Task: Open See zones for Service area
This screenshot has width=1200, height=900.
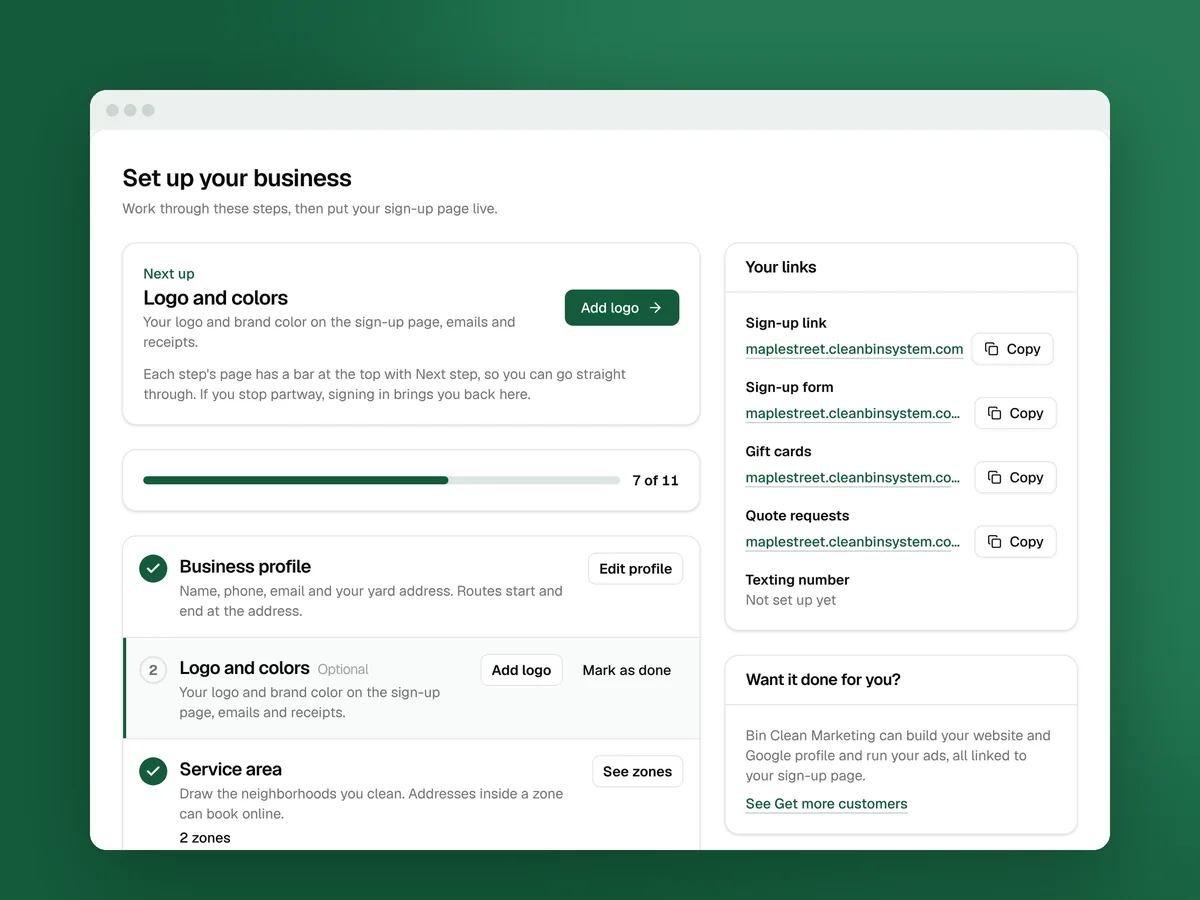Action: [637, 771]
